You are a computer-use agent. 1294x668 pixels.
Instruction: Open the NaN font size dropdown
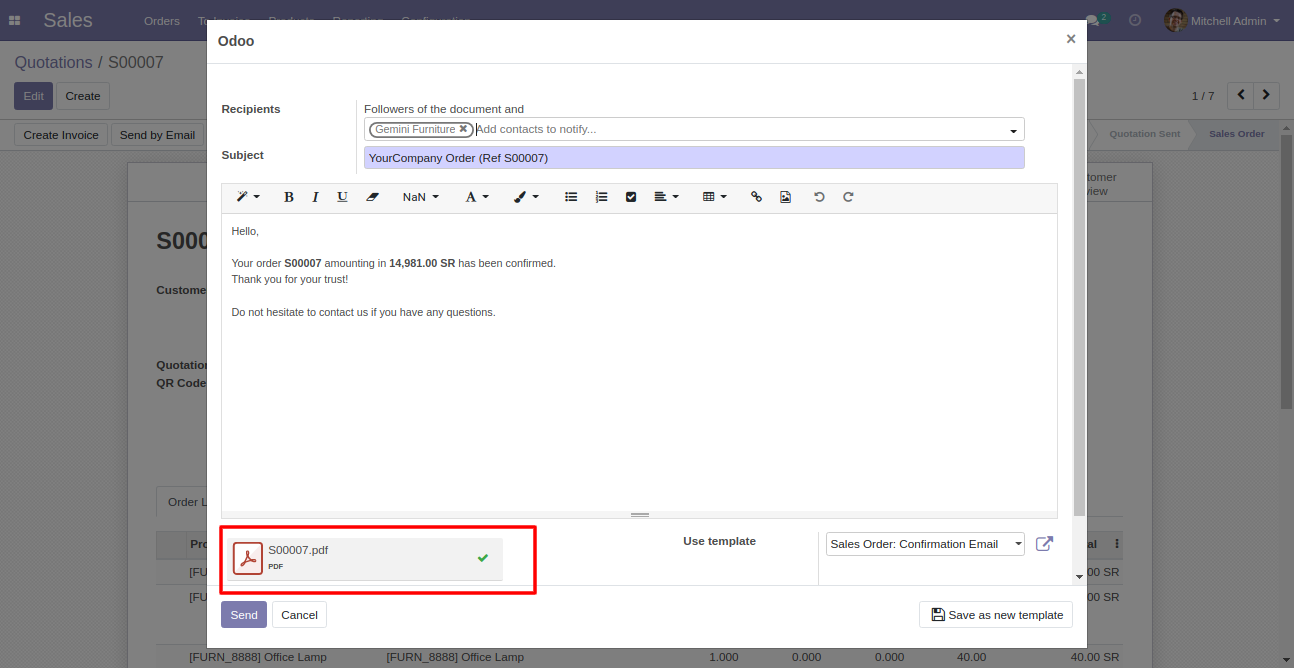point(420,197)
